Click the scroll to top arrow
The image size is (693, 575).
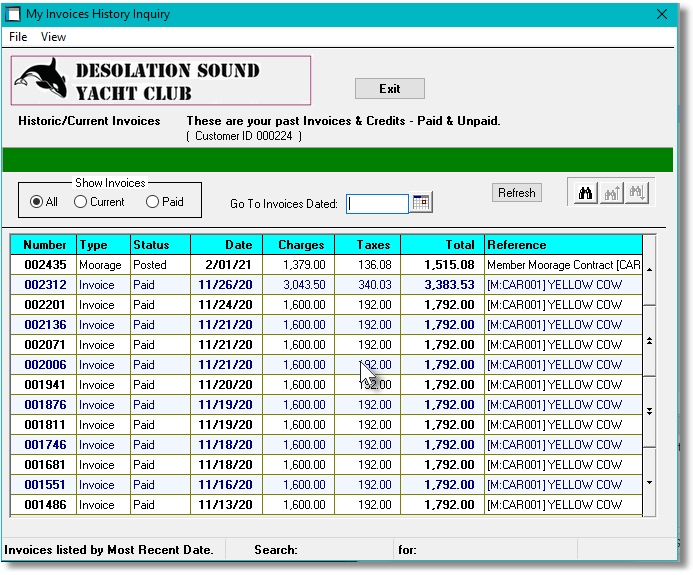(x=649, y=270)
